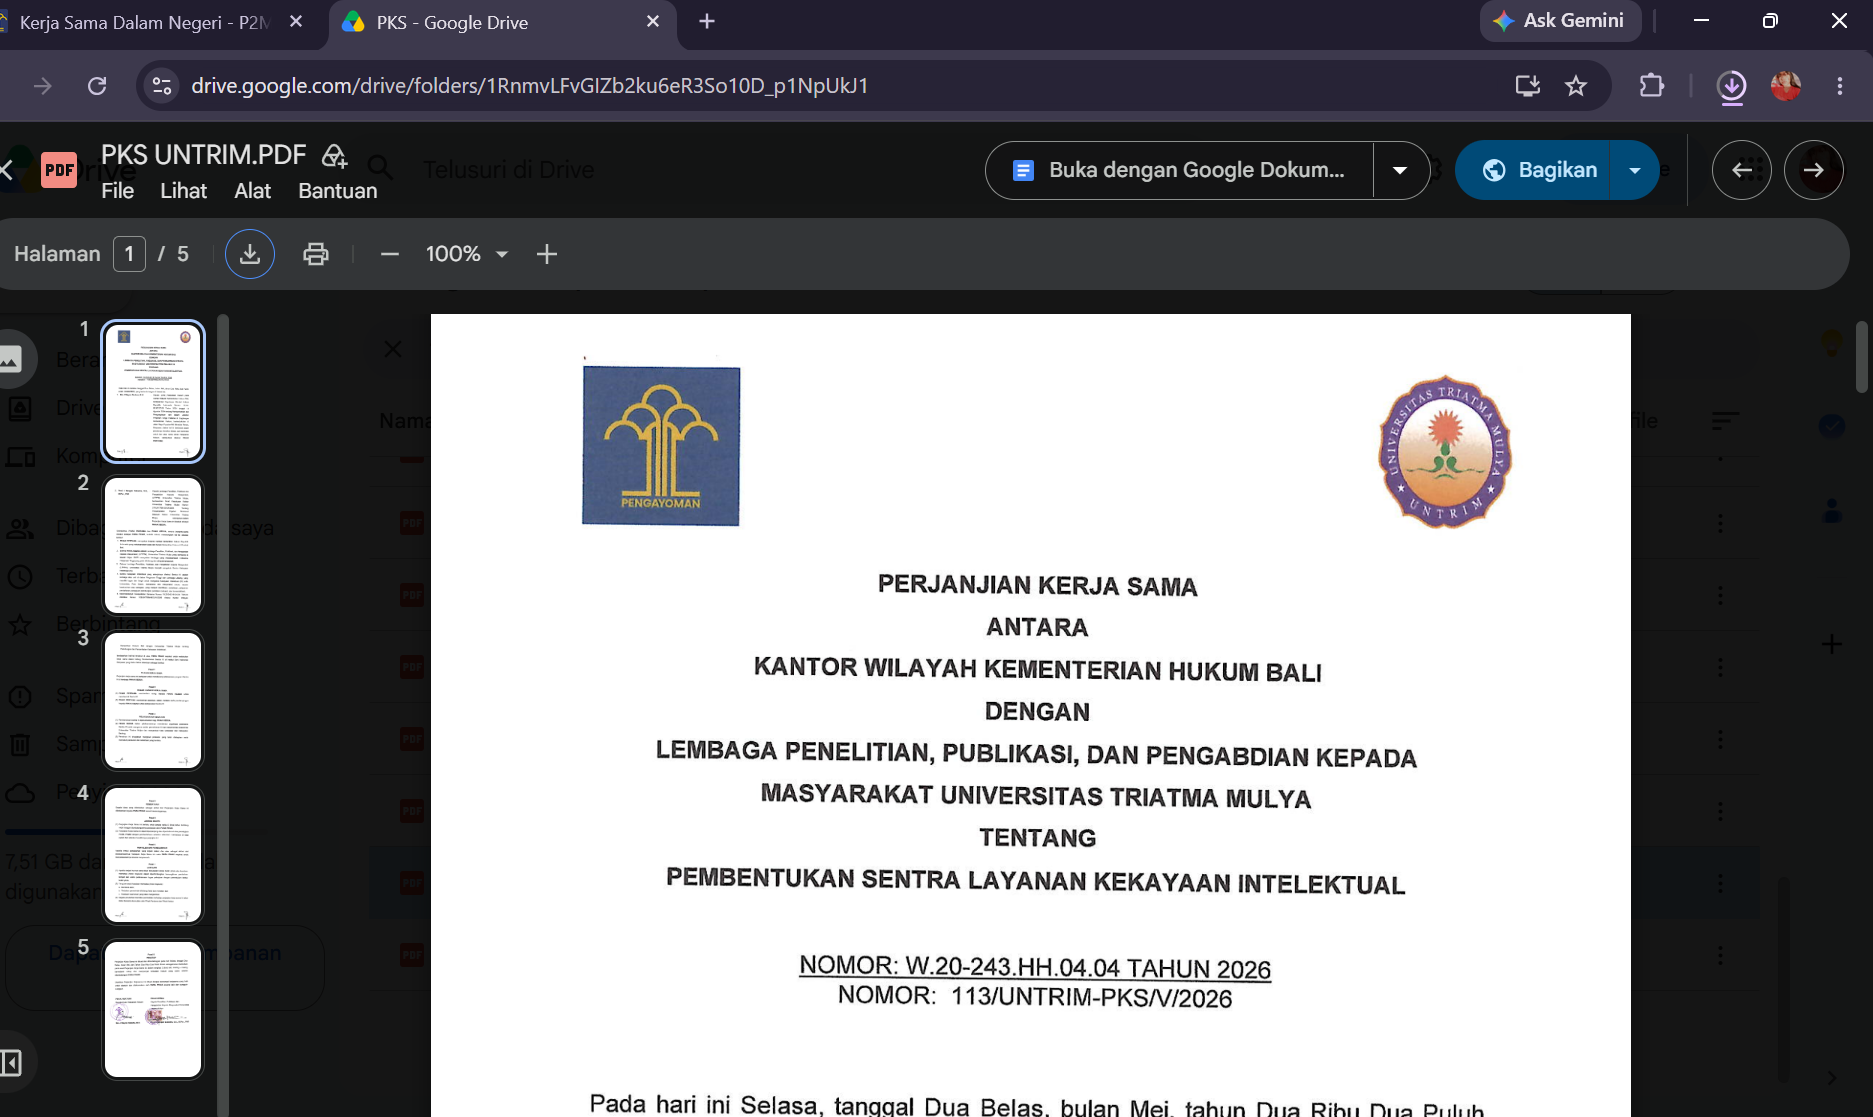
Task: Open the 100% zoom level dropdown
Action: (467, 254)
